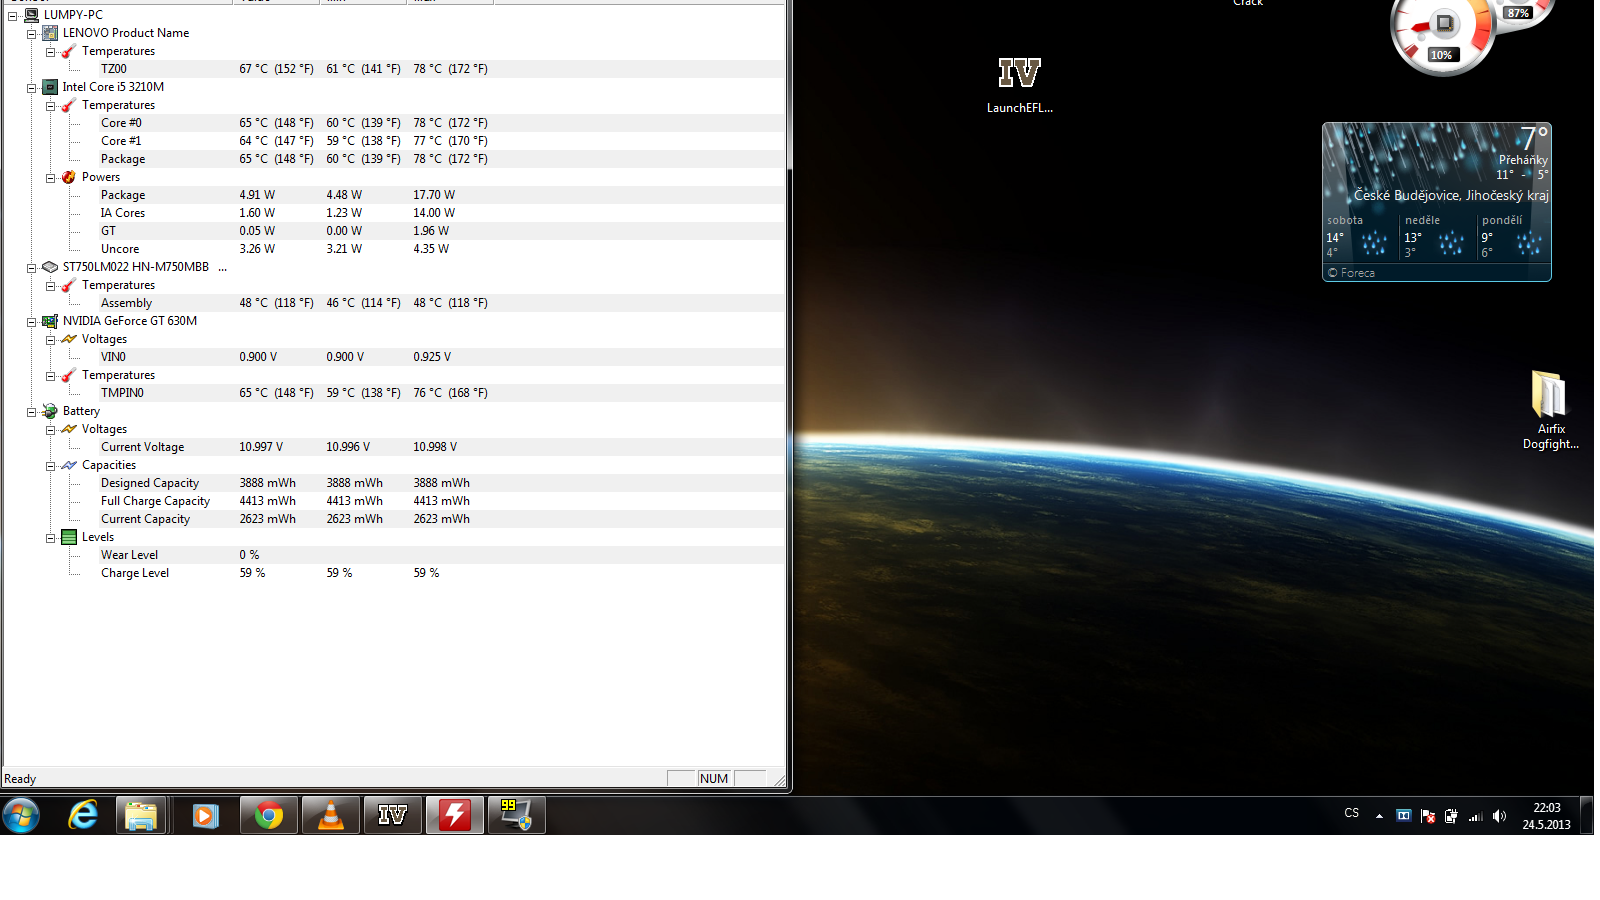Viewport: 1600px width, 900px height.
Task: Open Windows Media Player from the taskbar
Action: [x=205, y=815]
